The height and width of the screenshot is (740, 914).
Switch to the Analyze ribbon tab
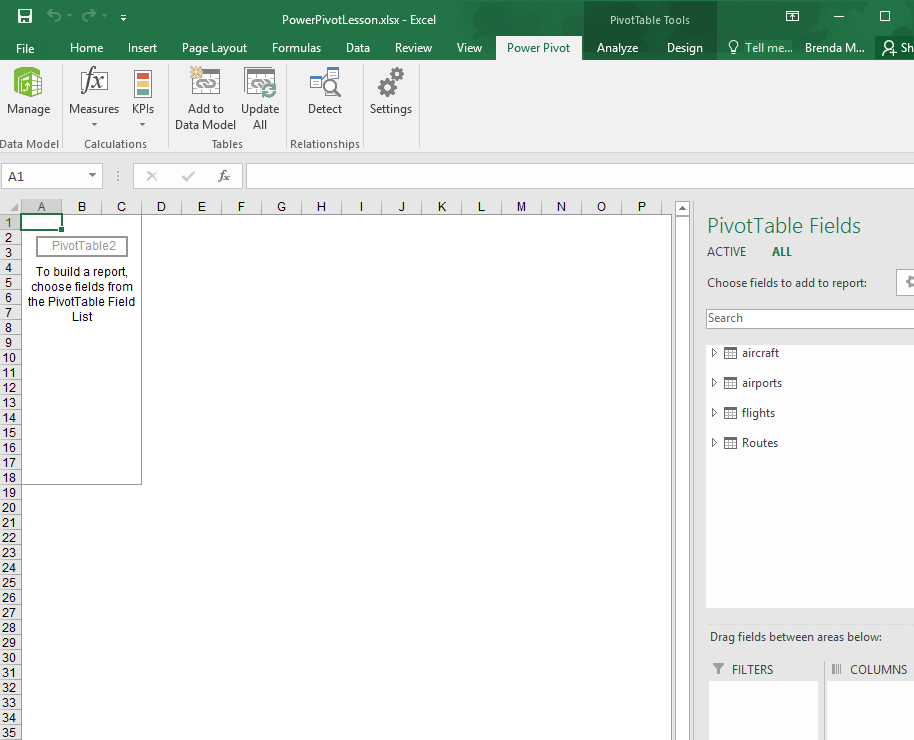[617, 48]
